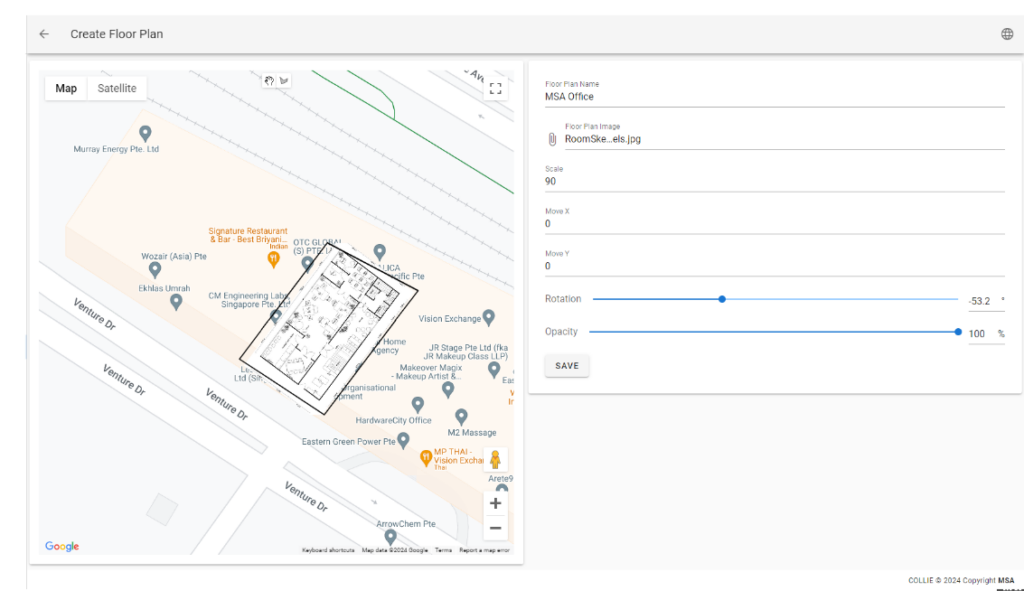This screenshot has height=591, width=1024.
Task: Zoom in on the map
Action: [x=496, y=503]
